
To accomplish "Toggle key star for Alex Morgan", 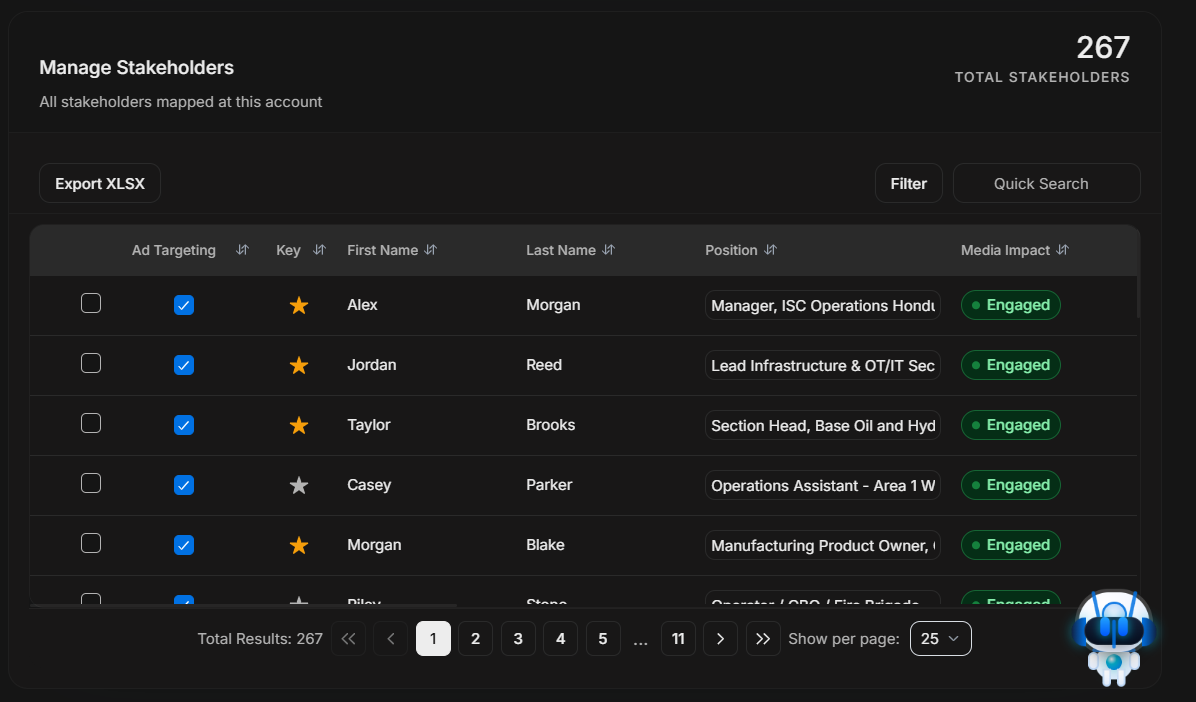I will (x=299, y=305).
